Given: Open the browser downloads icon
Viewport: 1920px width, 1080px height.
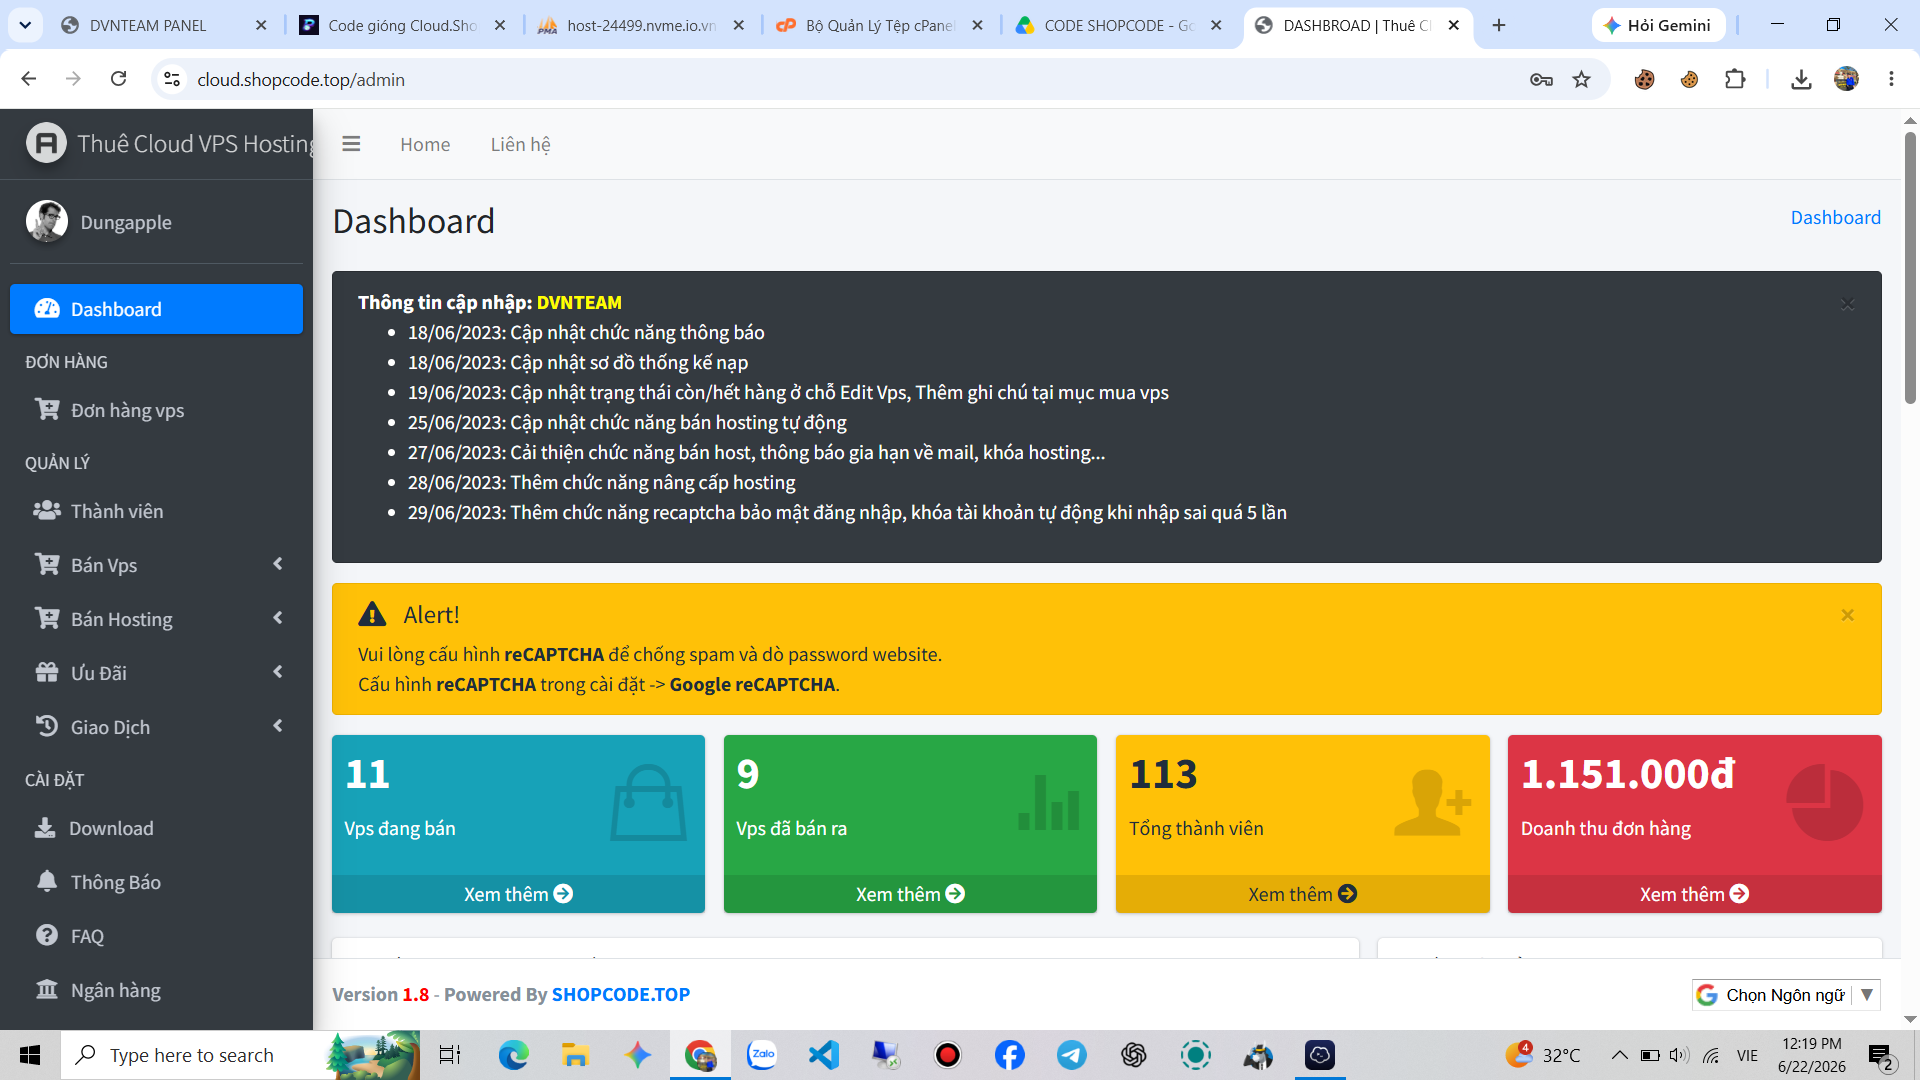Looking at the screenshot, I should point(1801,79).
